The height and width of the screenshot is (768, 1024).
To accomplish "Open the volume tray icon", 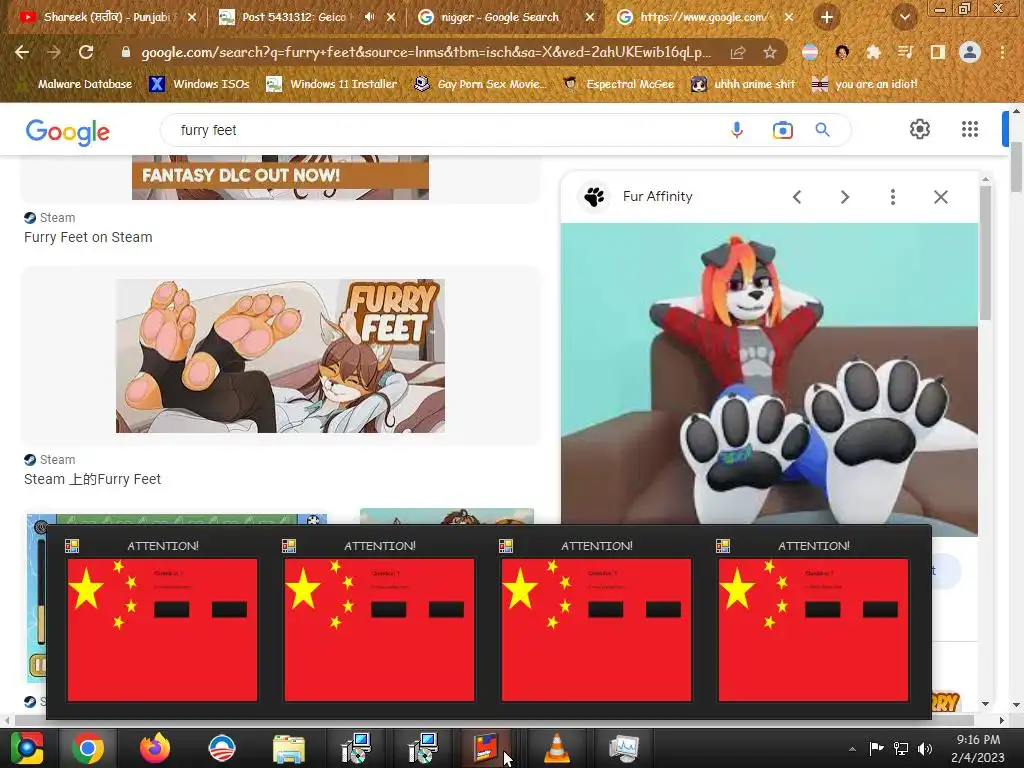I will click(925, 748).
